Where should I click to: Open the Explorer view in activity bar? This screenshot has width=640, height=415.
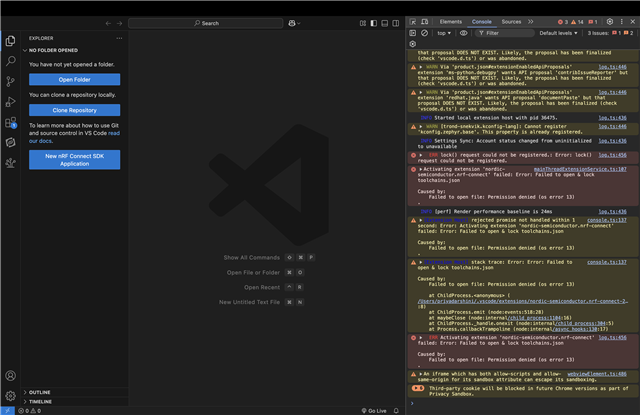pos(11,41)
